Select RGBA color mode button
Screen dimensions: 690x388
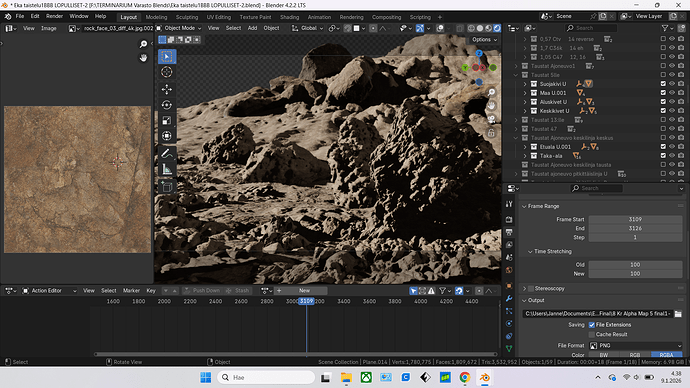(666, 355)
